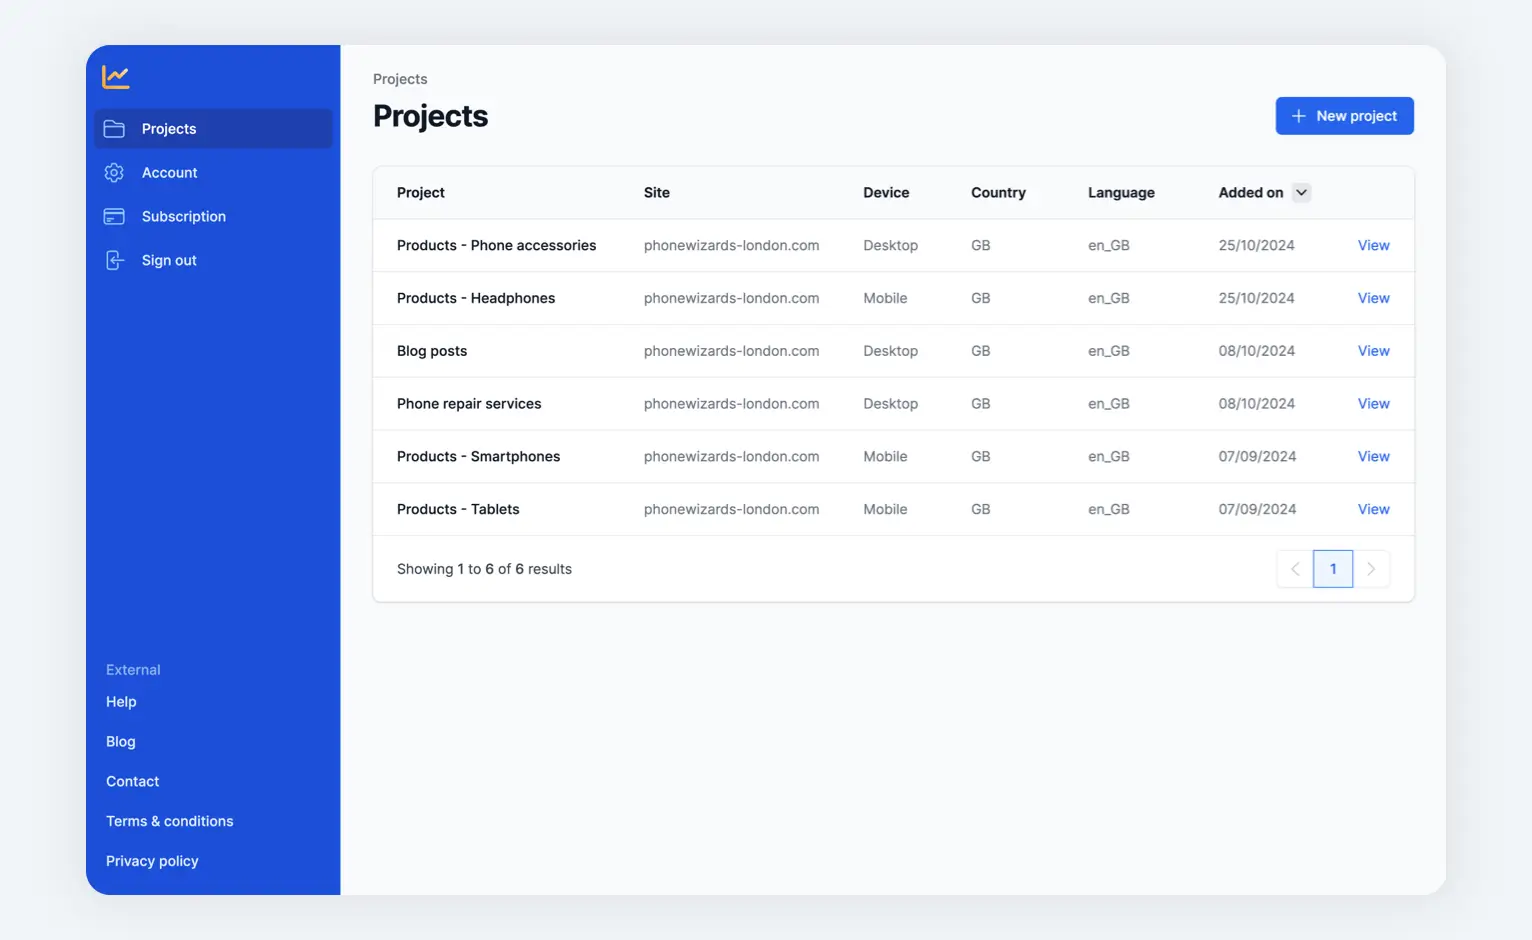The width and height of the screenshot is (1532, 940).
Task: Open Terms & conditions
Action: [x=169, y=820]
